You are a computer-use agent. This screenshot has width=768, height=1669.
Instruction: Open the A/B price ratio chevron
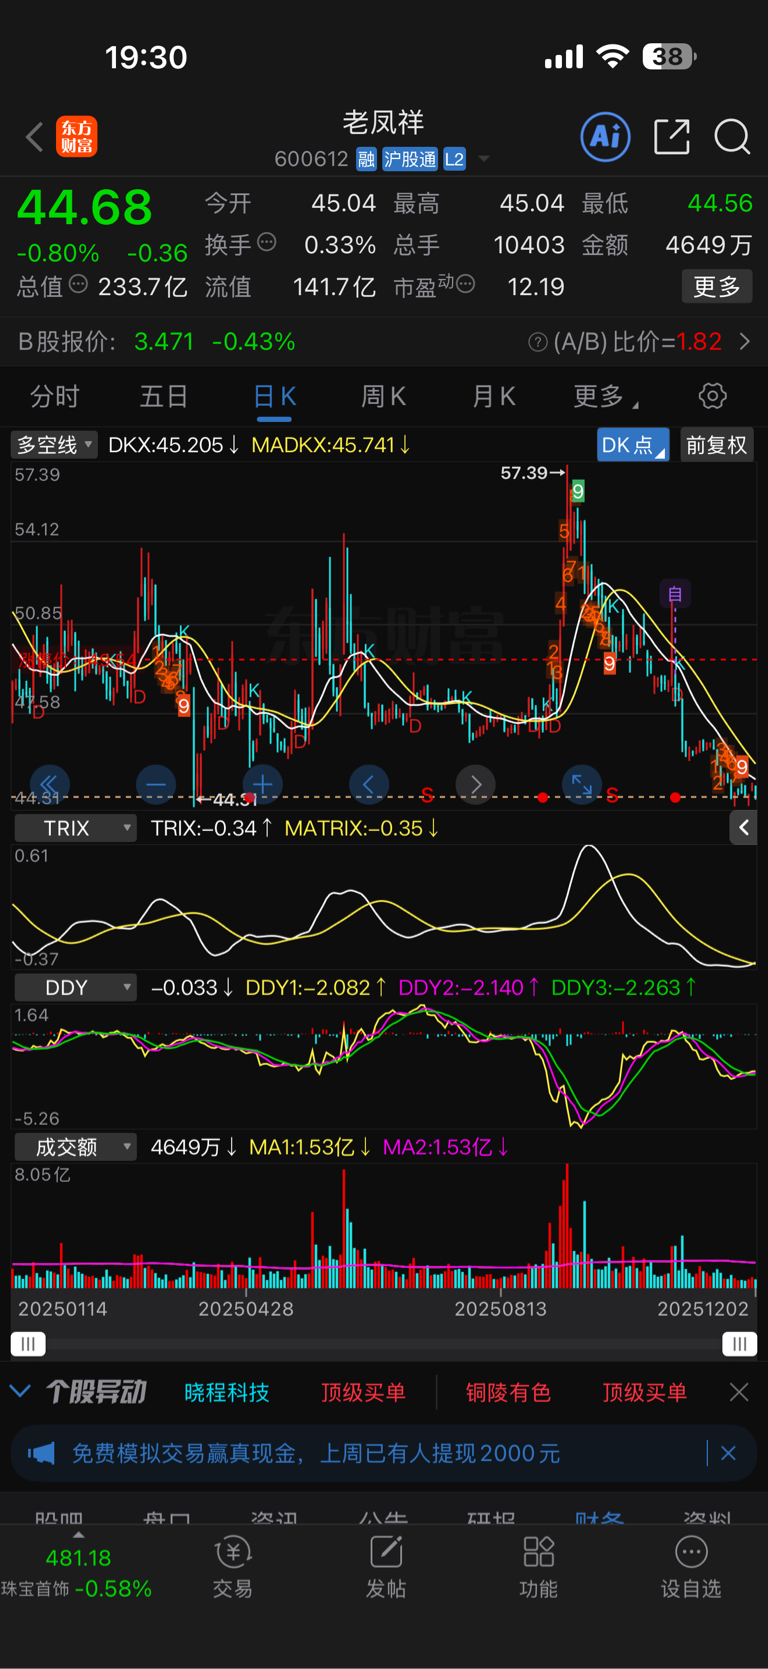coord(745,342)
